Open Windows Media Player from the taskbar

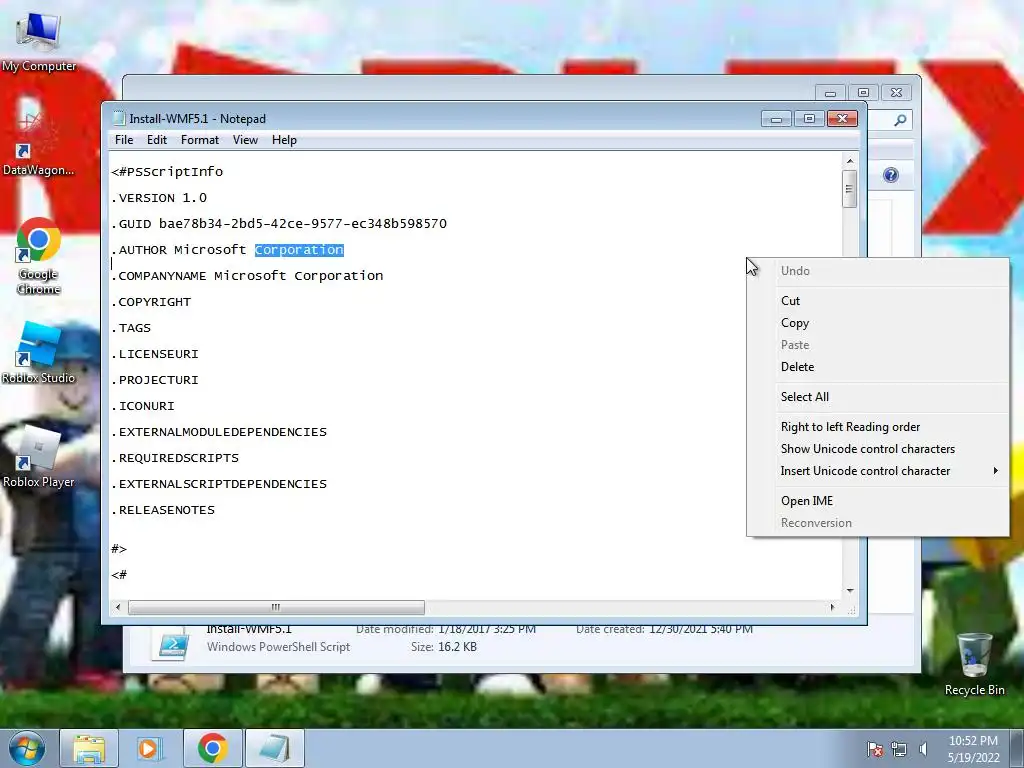150,748
